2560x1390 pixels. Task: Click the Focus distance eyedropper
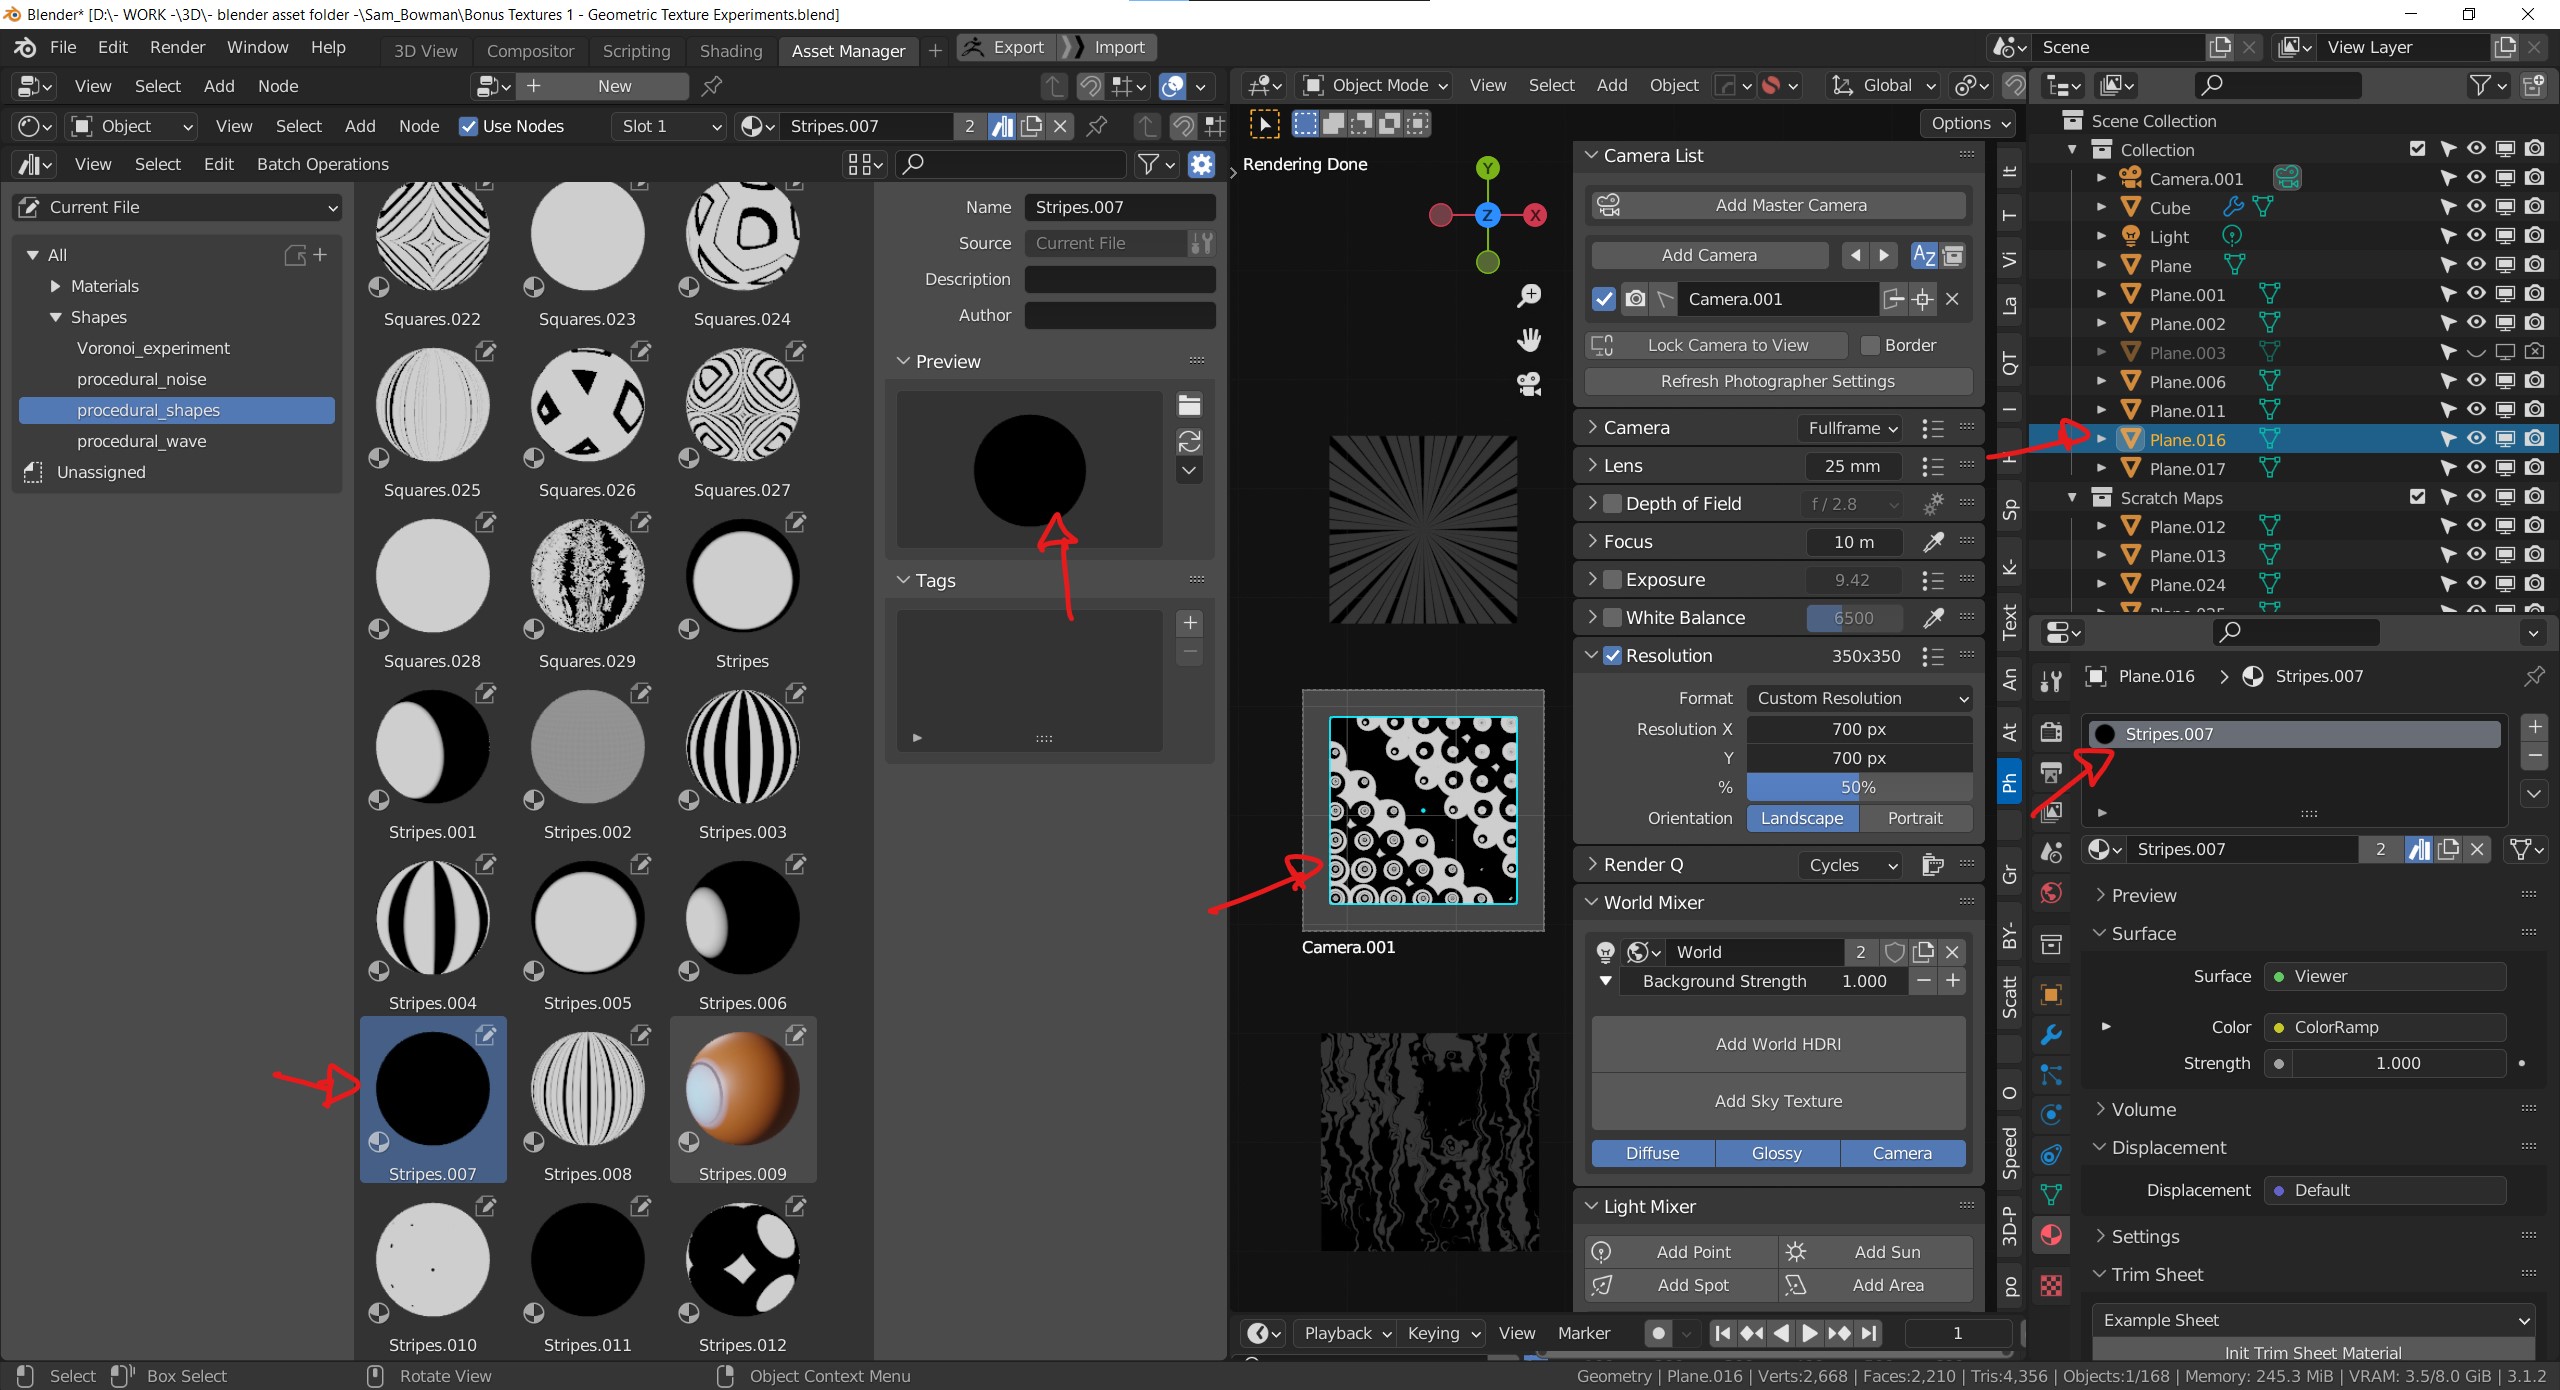click(x=1933, y=541)
